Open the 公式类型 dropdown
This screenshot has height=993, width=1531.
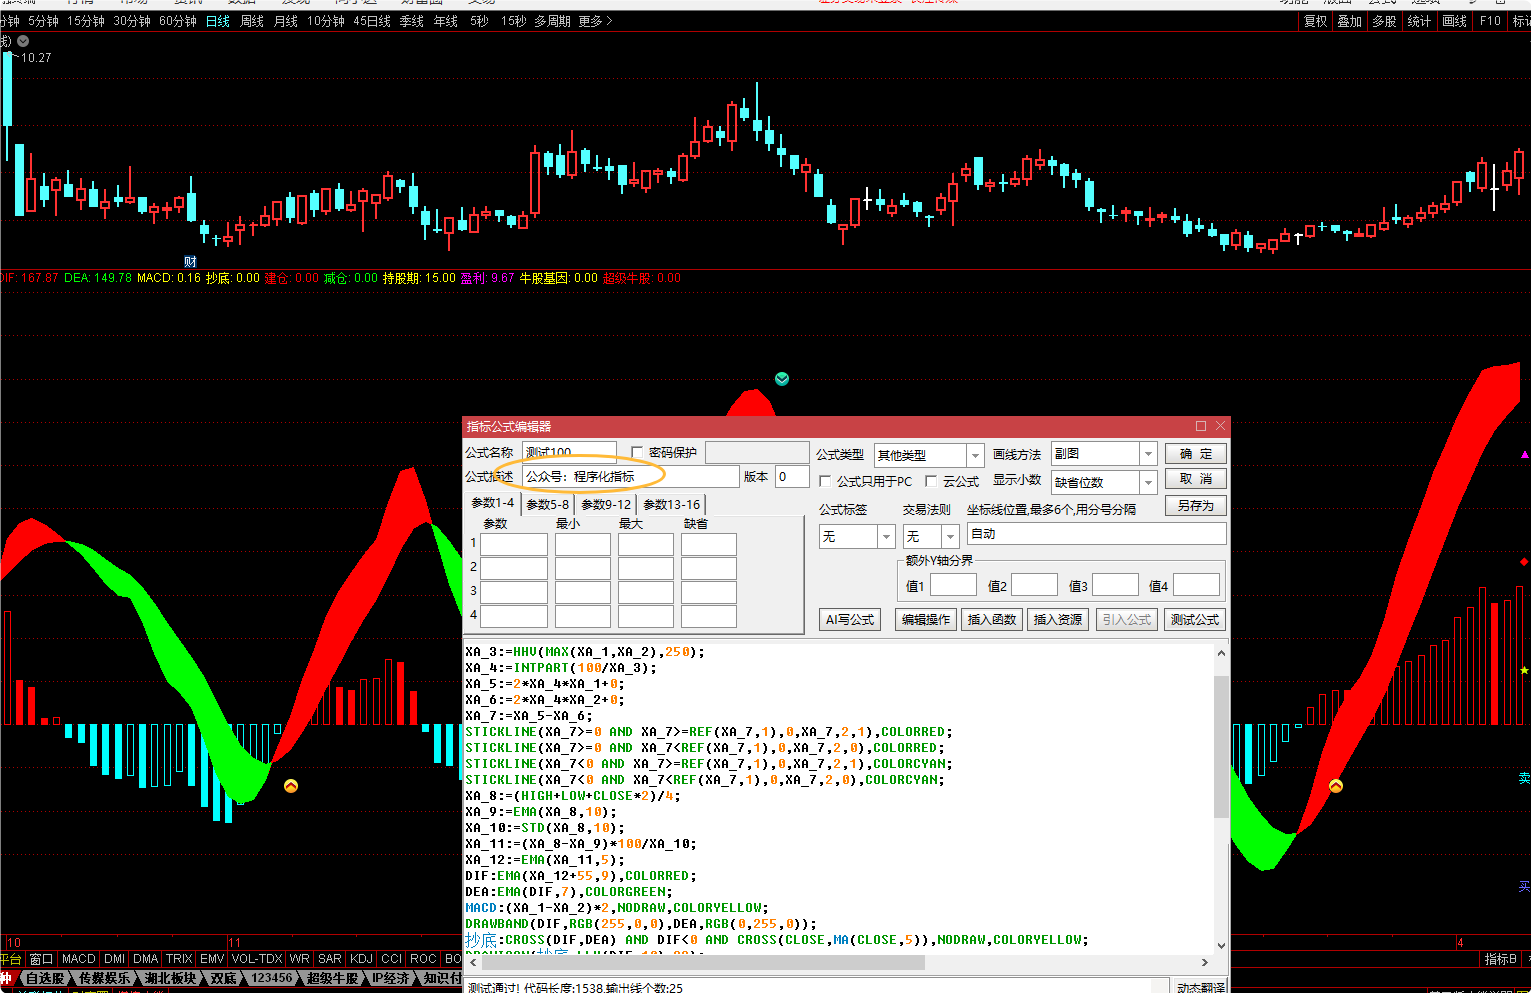coord(975,456)
